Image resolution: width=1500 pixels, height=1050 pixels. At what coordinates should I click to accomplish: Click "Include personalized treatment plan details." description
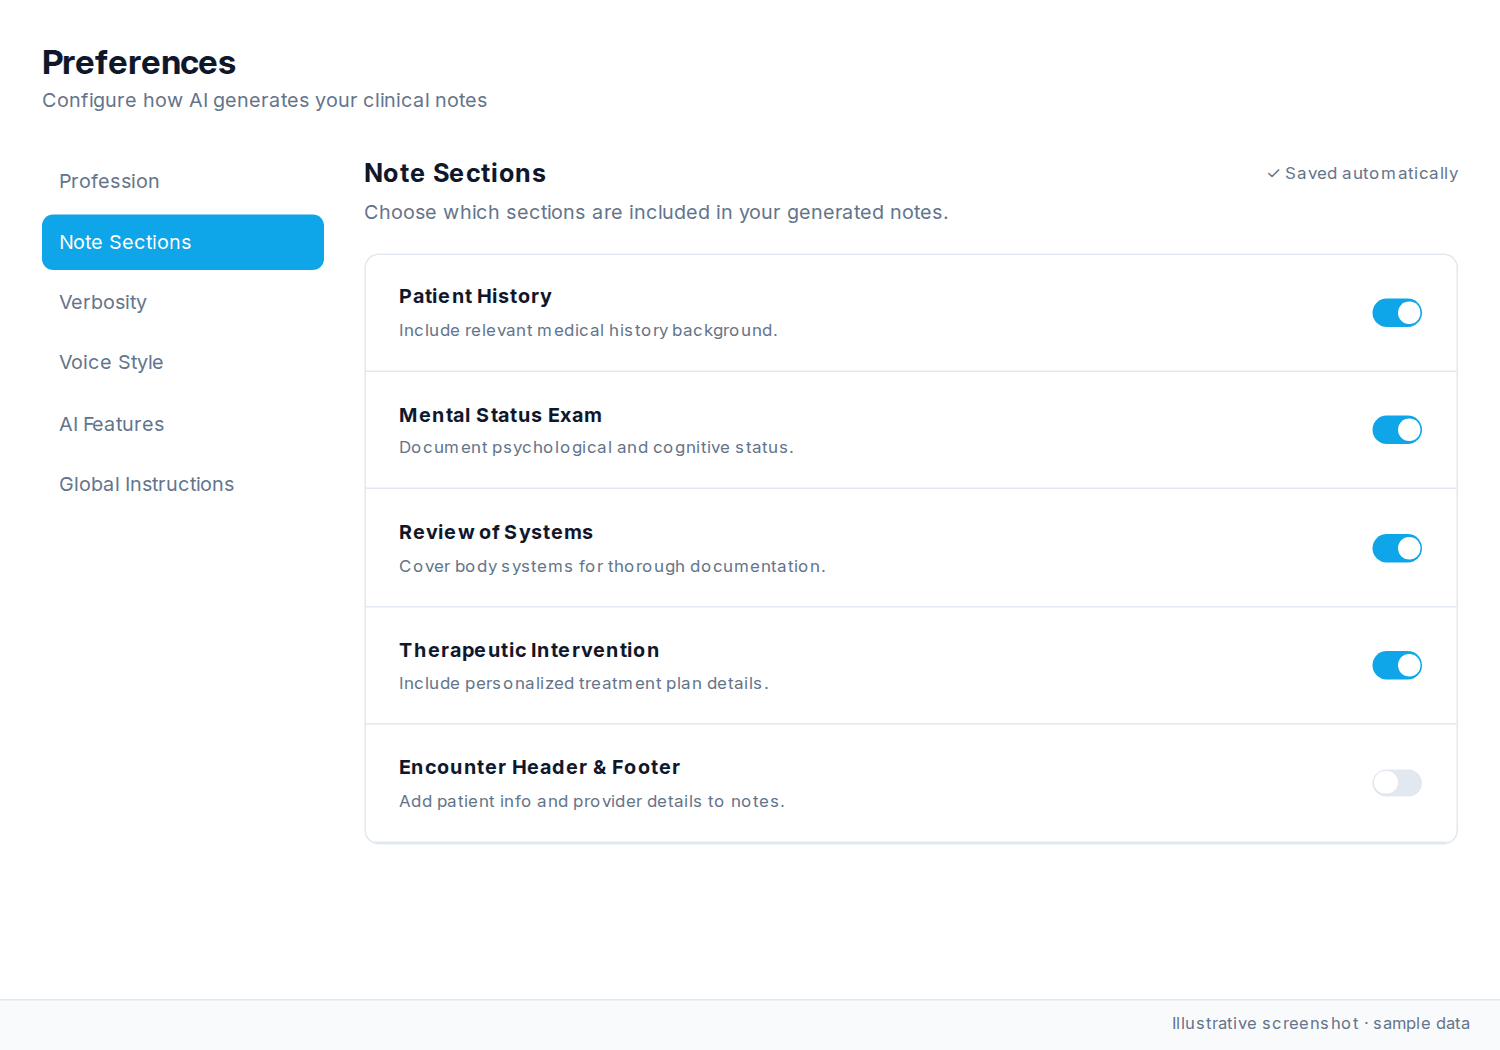584,683
